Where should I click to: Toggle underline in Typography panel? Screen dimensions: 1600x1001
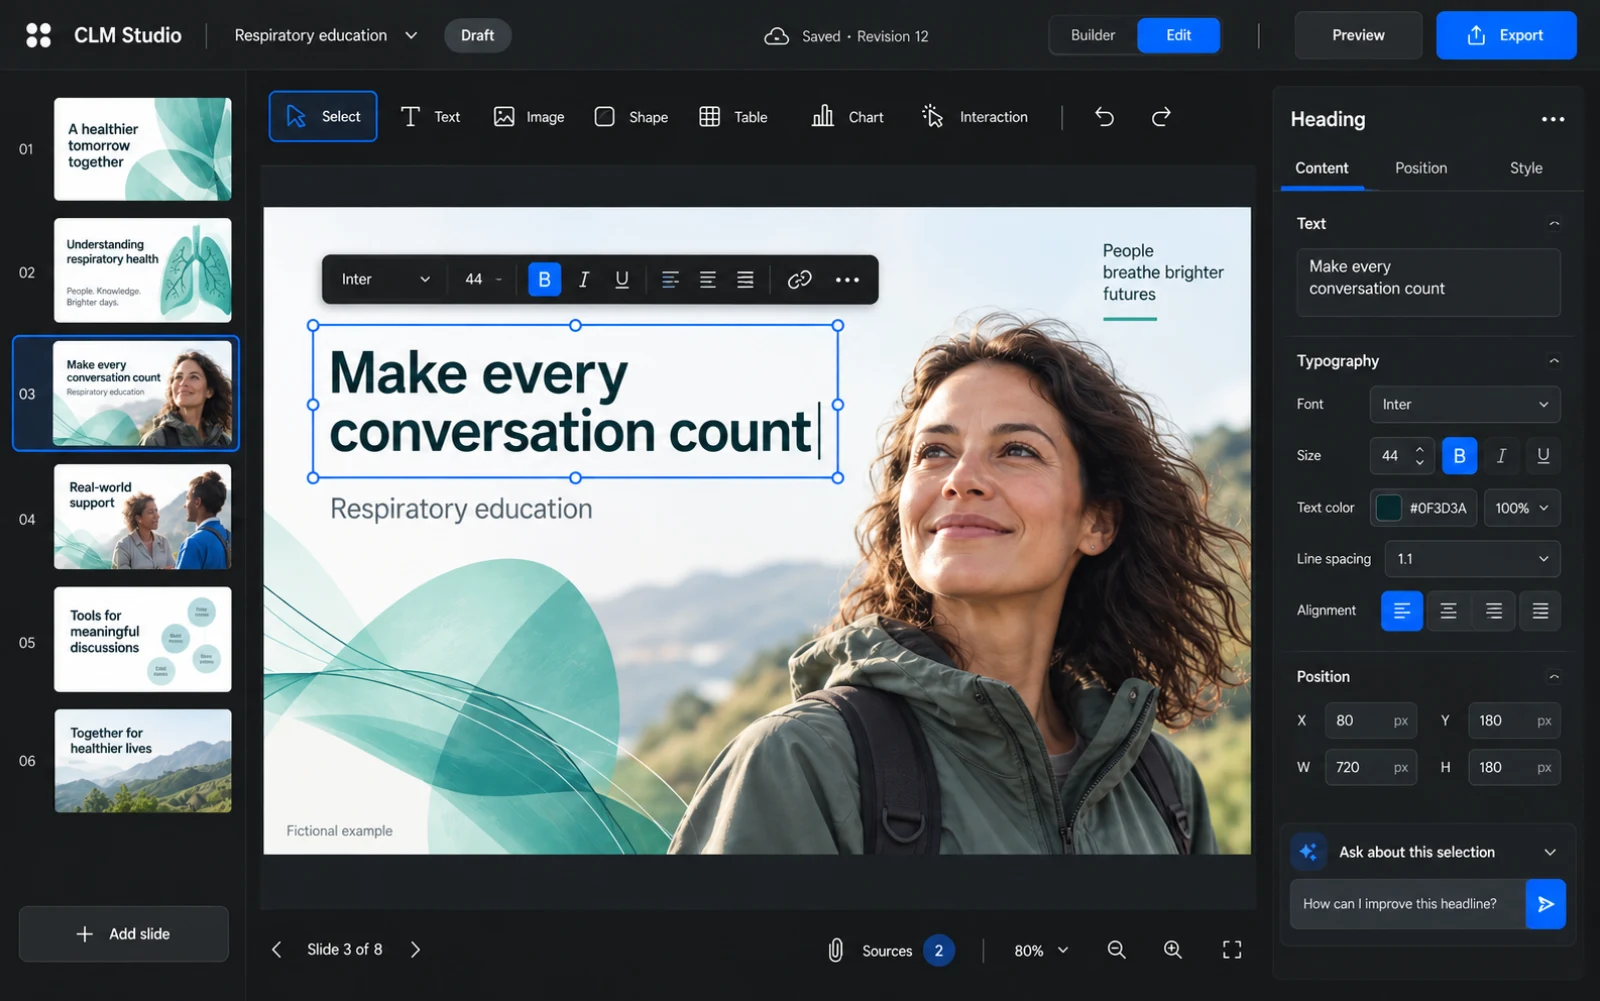tap(1543, 456)
